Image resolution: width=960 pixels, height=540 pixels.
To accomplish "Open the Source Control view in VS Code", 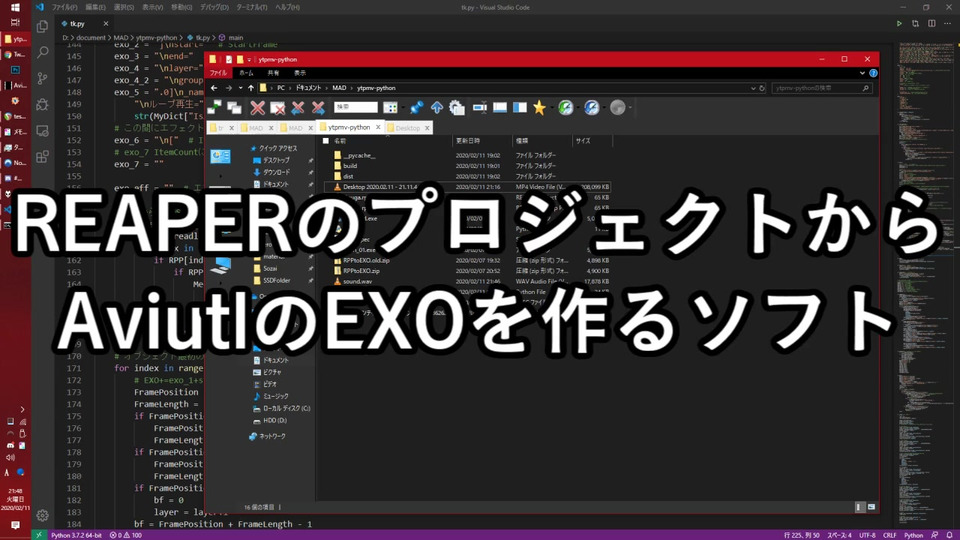I will (42, 78).
